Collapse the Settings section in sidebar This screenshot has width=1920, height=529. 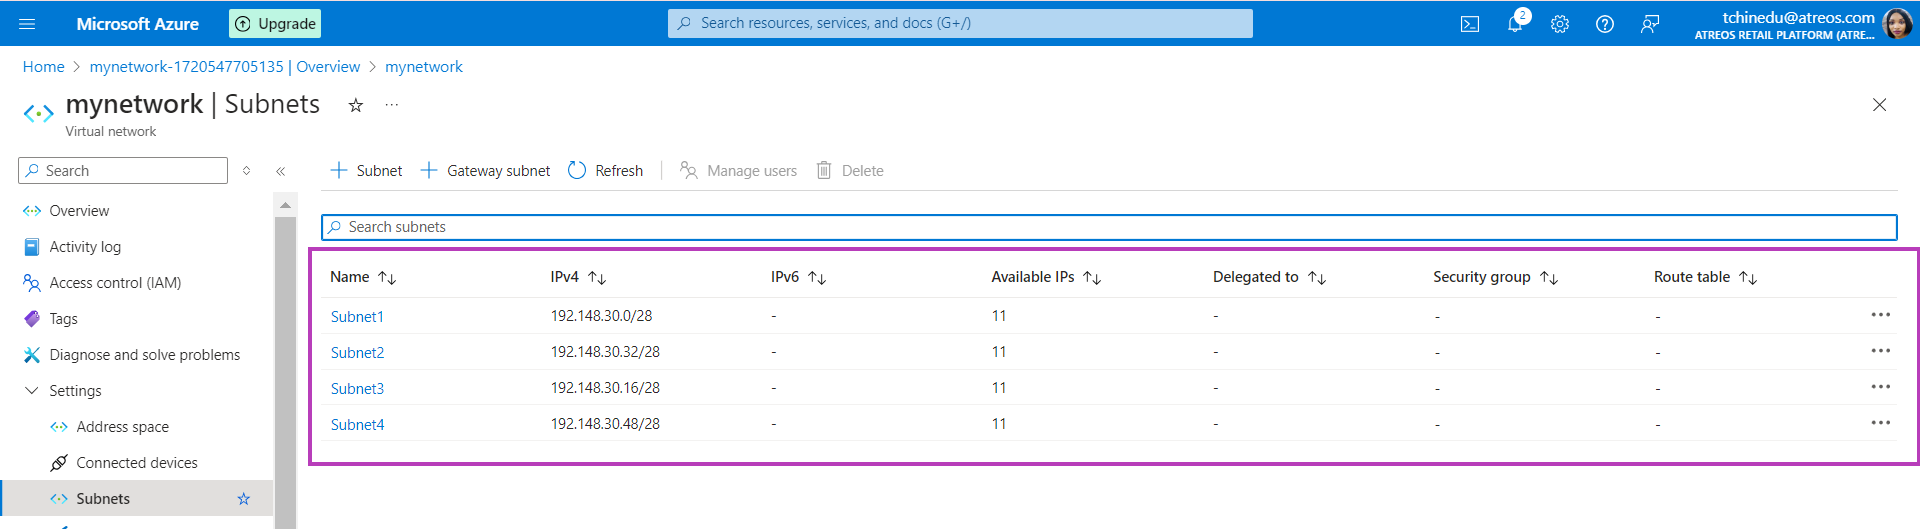pos(32,391)
